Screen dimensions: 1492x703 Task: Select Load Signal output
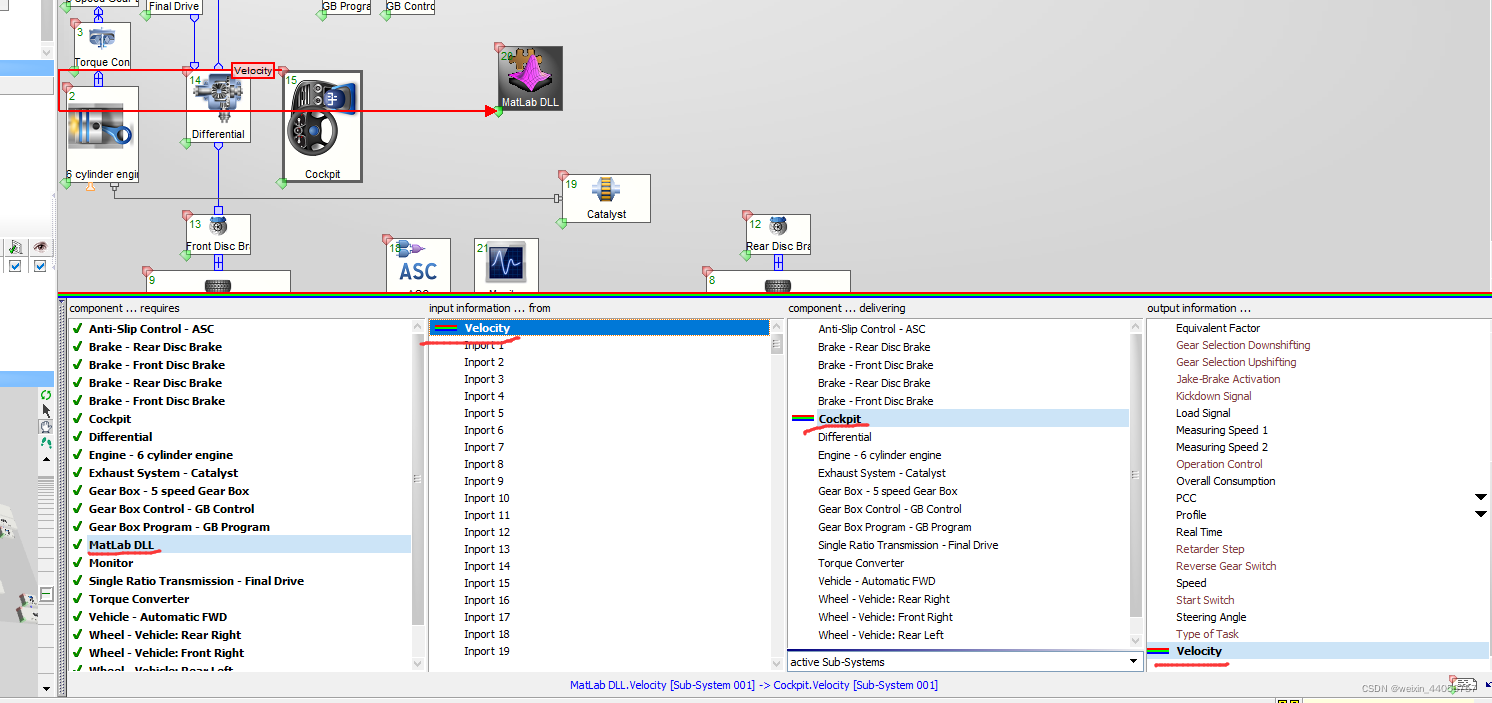pyautogui.click(x=1203, y=413)
